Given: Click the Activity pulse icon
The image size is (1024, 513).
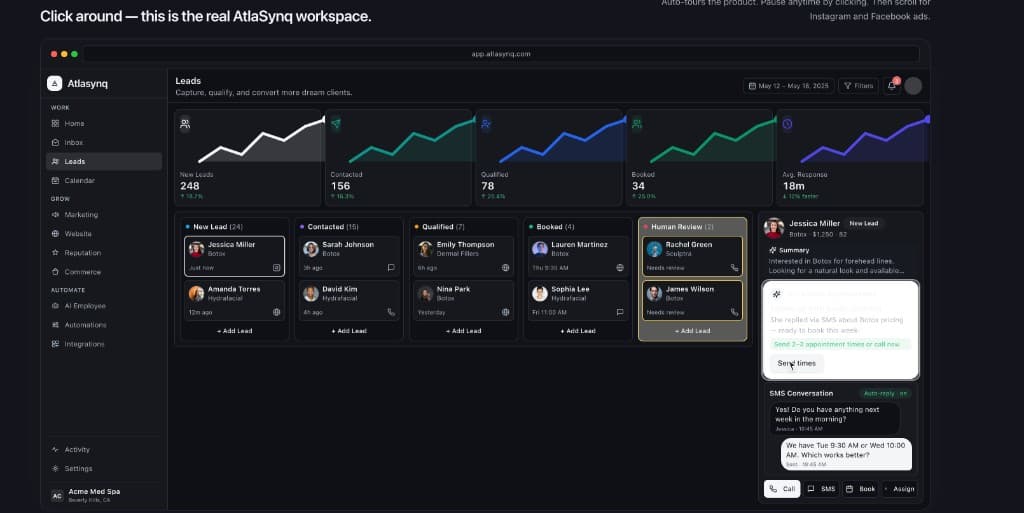Looking at the screenshot, I should pos(56,449).
